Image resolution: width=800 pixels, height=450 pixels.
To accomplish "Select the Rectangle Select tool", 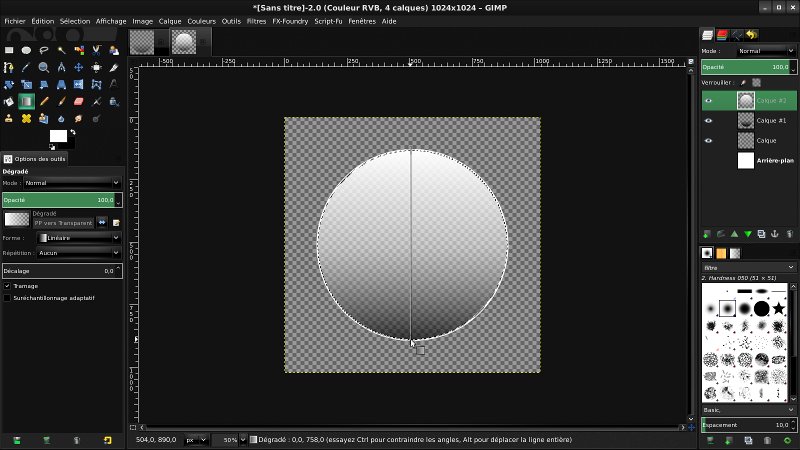I will [9, 50].
